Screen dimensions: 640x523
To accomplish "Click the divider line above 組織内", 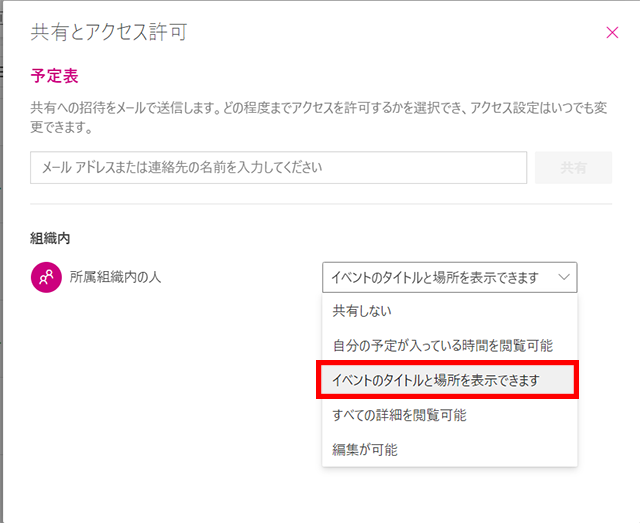I will point(320,204).
